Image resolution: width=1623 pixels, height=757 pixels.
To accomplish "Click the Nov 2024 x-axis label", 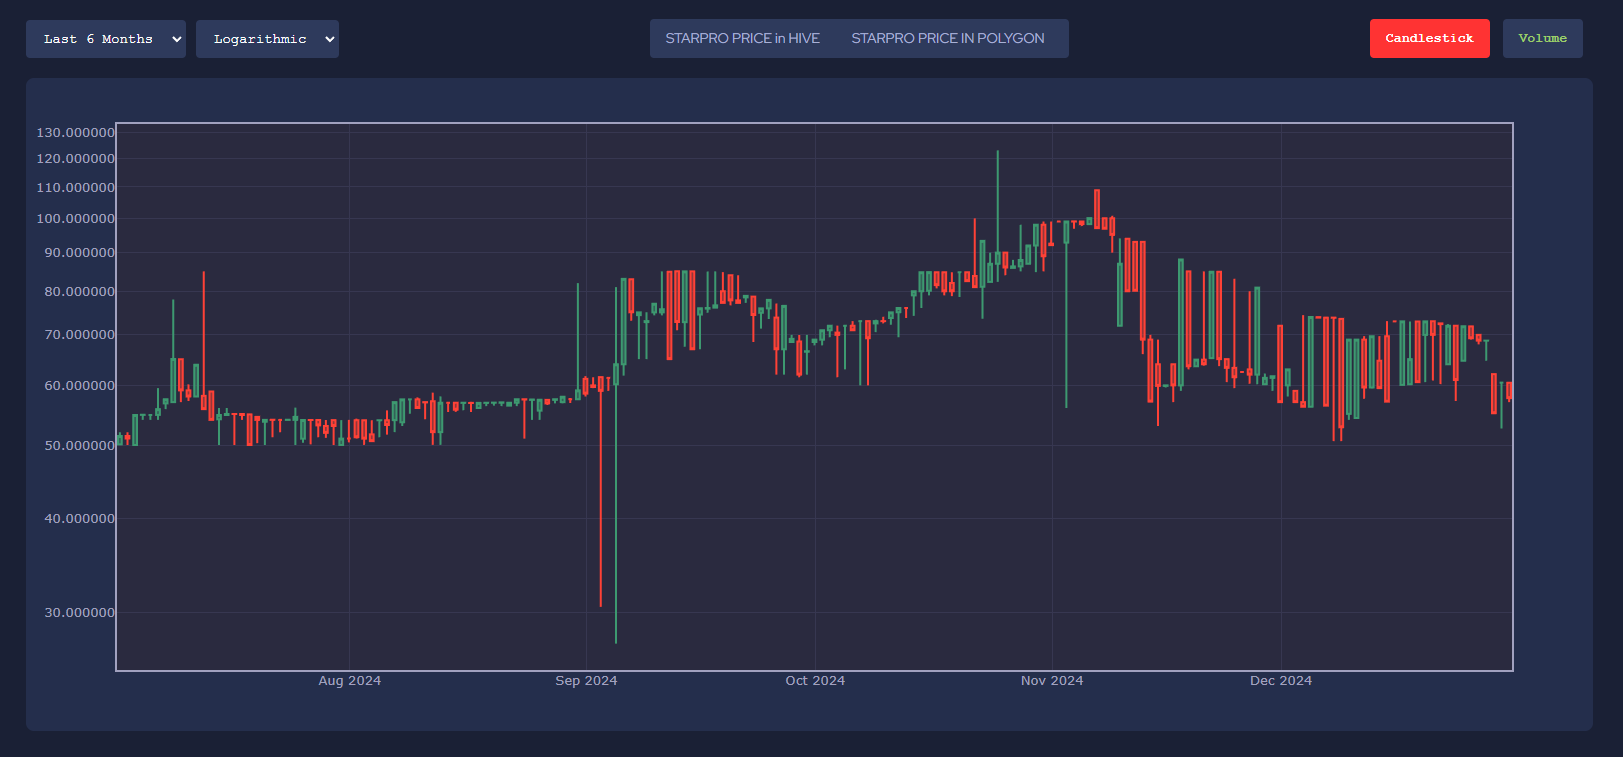I will (1052, 681).
